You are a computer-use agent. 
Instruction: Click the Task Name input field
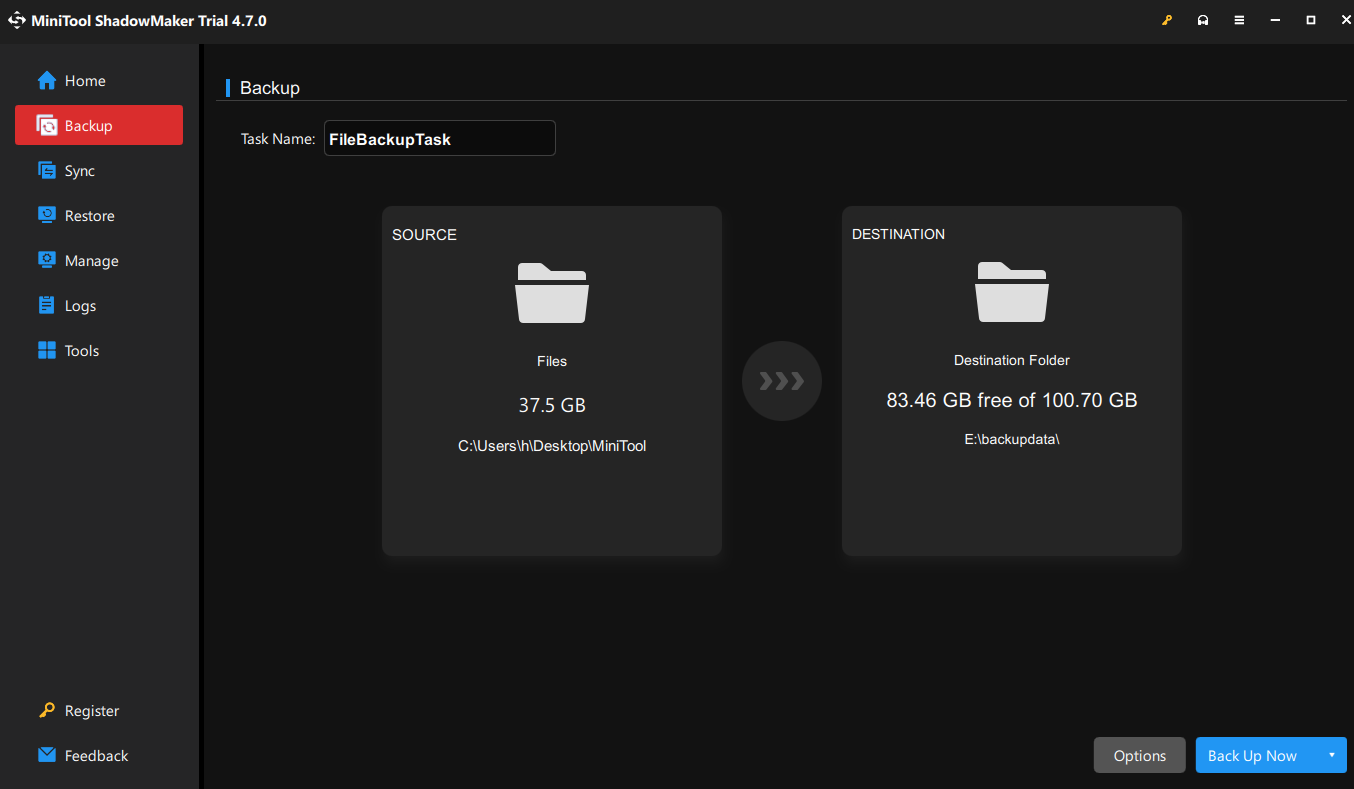click(x=440, y=139)
